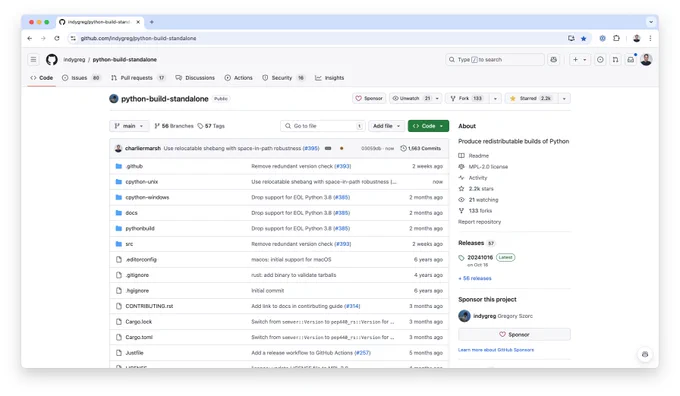This screenshot has width=680, height=396.
Task: Open the cpython-unix folder
Action: pyautogui.click(x=141, y=182)
